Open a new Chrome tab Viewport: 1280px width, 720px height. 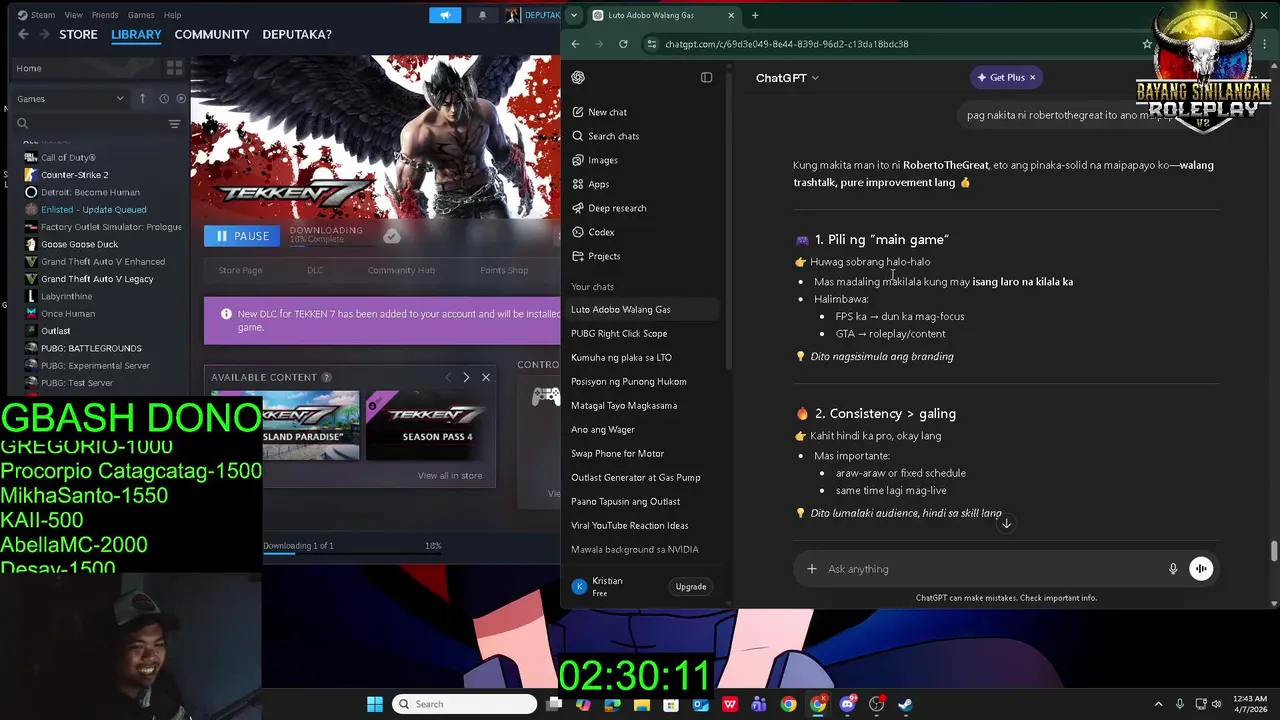coord(755,15)
